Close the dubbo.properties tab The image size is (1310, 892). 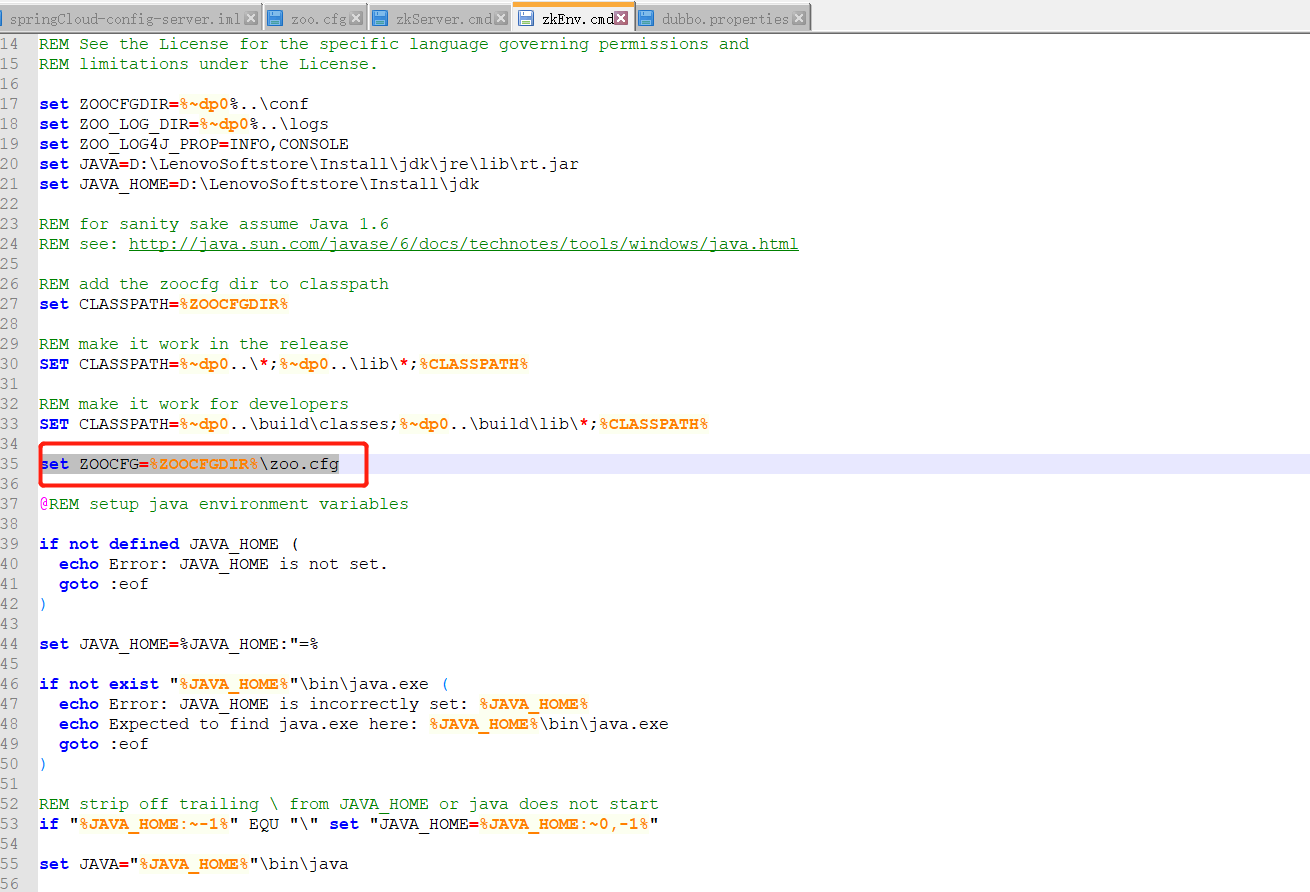(799, 18)
